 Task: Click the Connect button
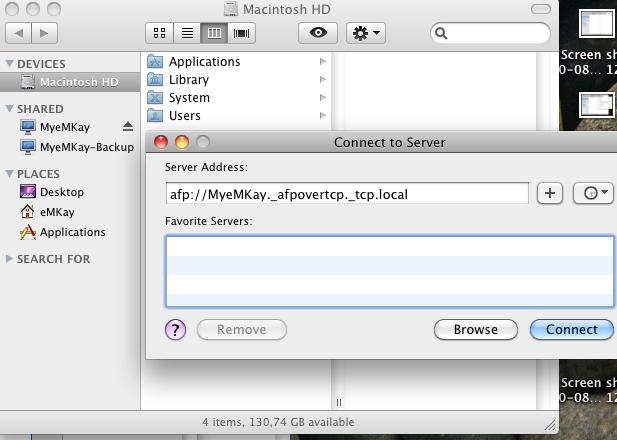tap(572, 329)
